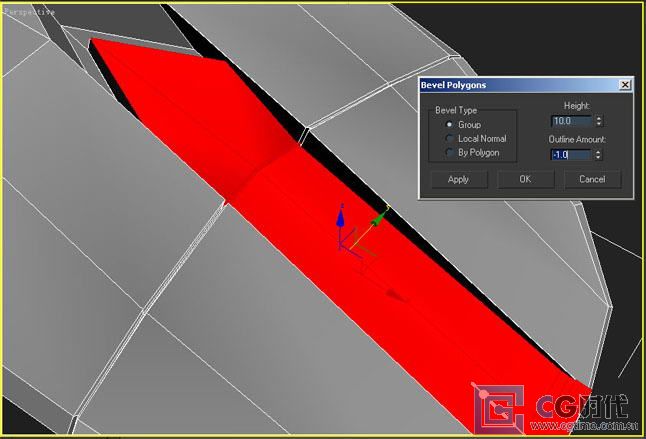646x439 pixels.
Task: Click the blue Z axis gizmo arrow
Action: tap(340, 216)
